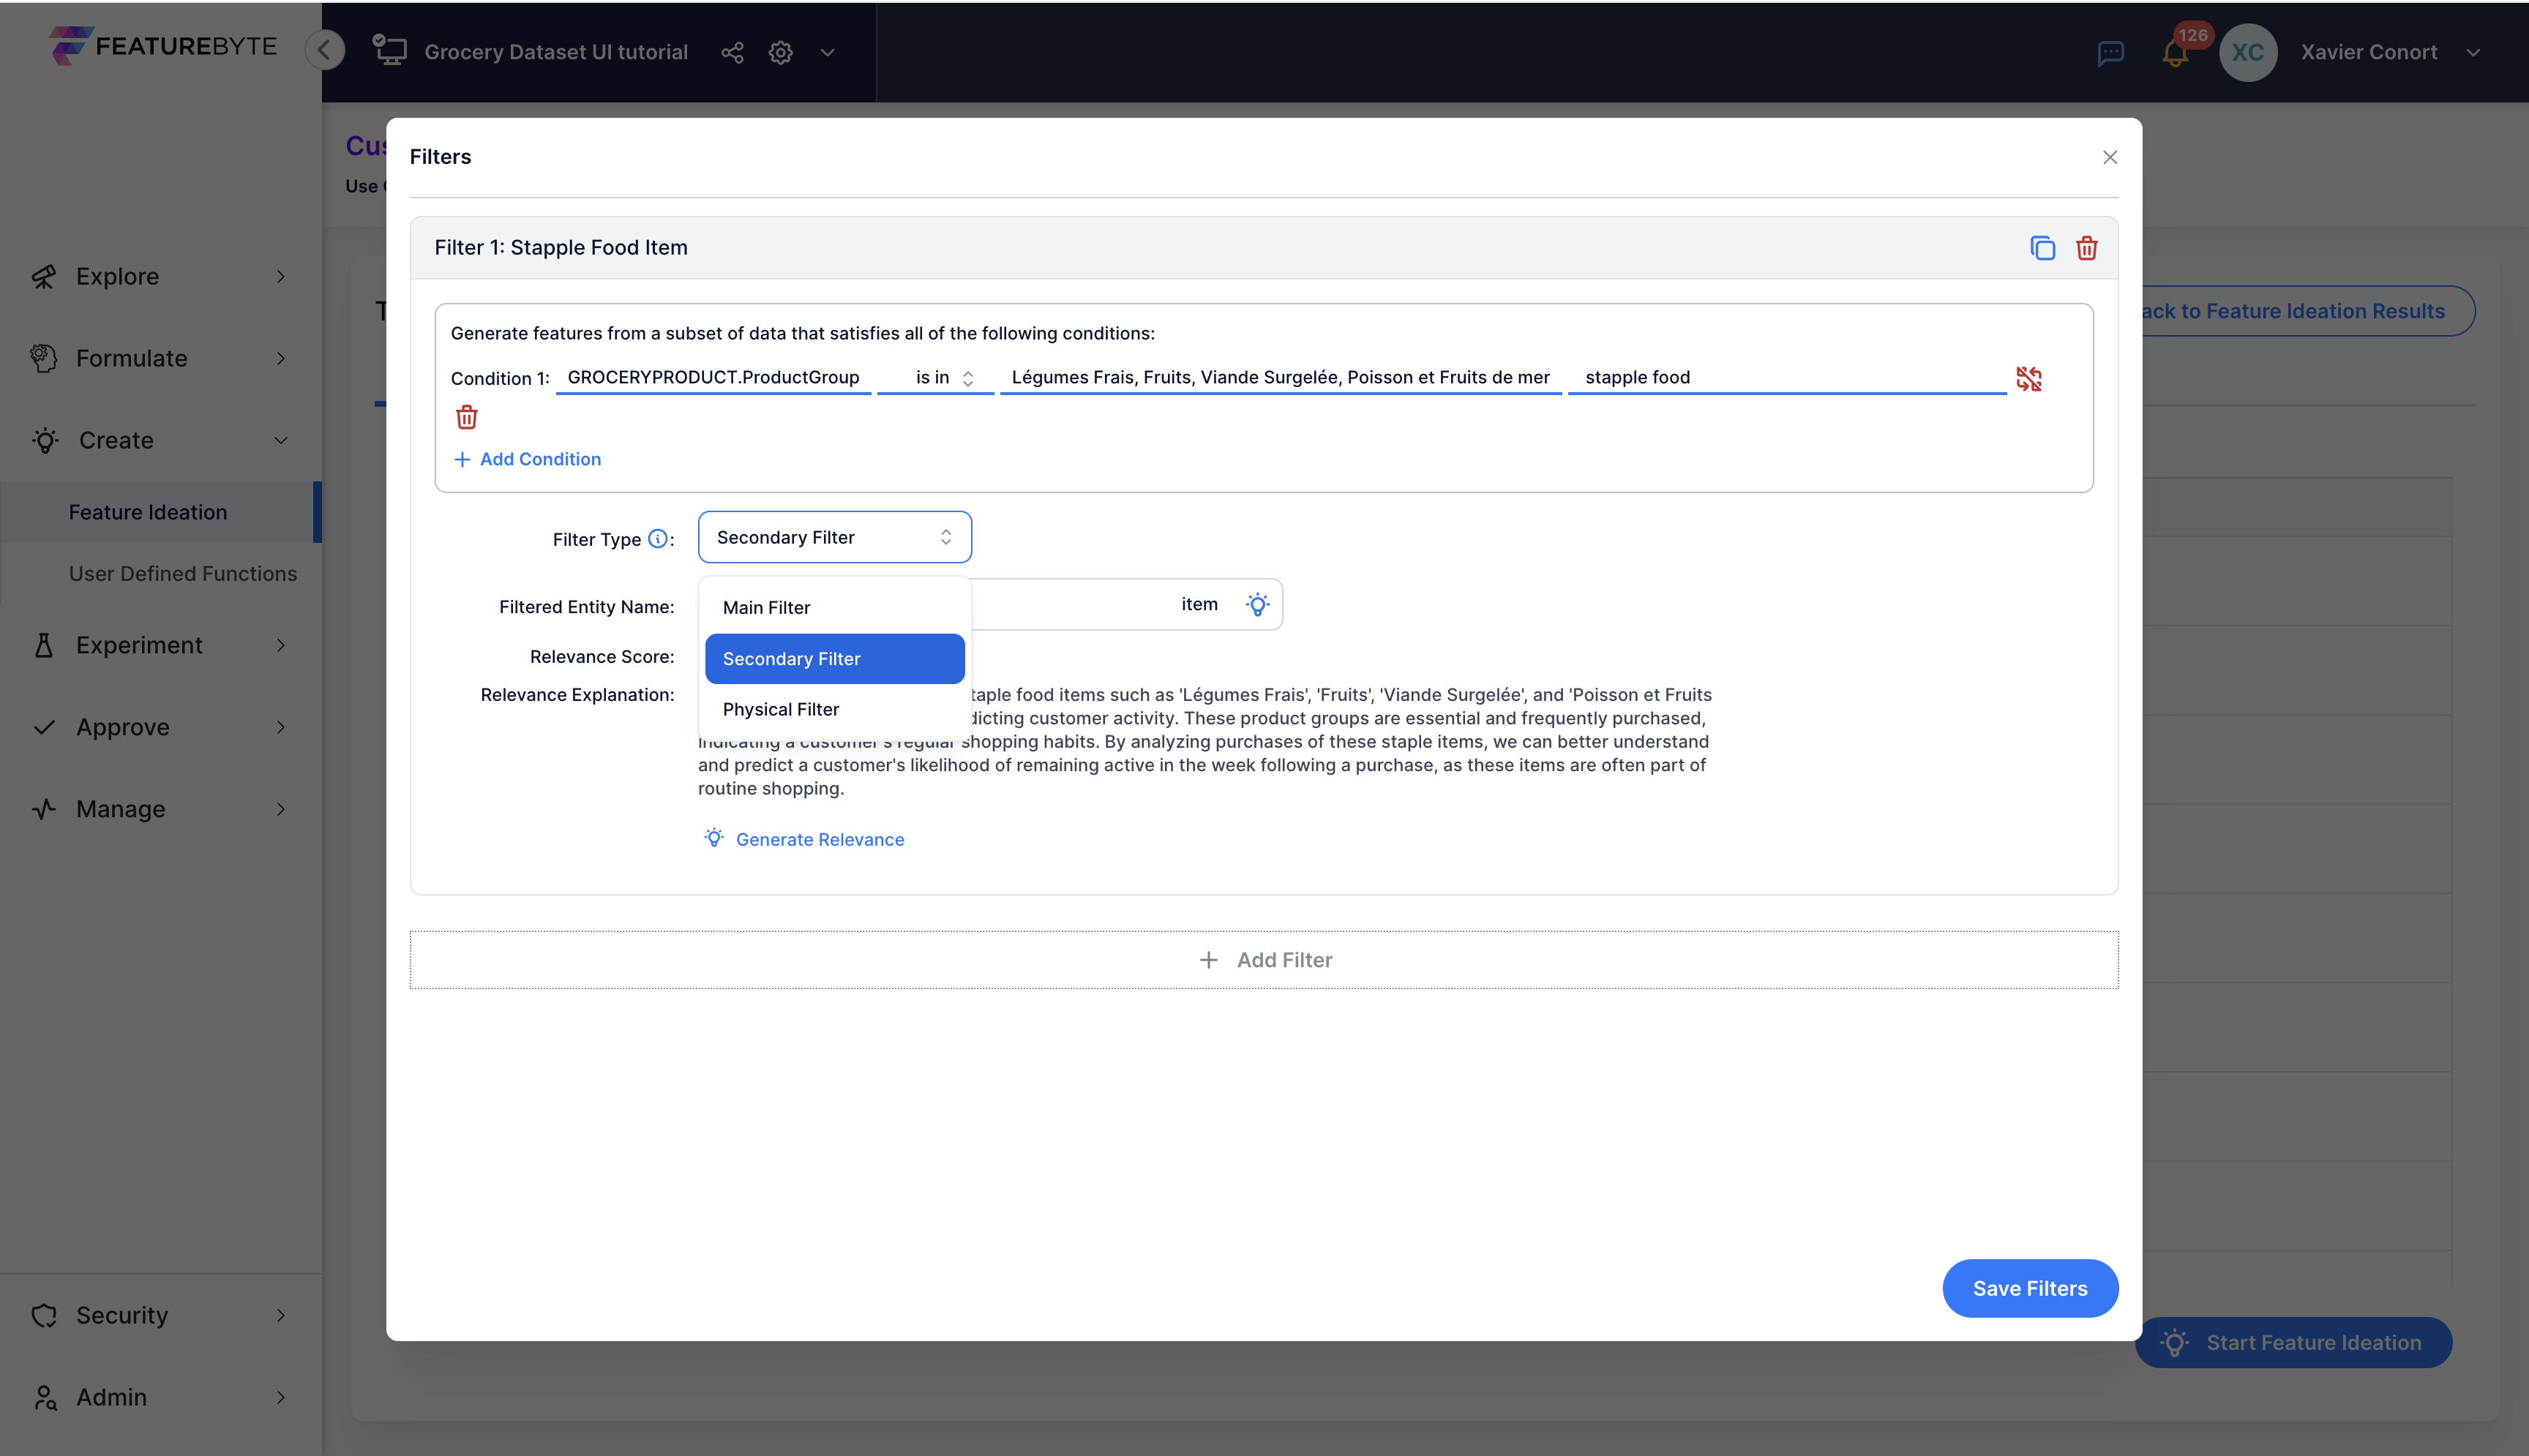Click the Experiment flask icon

click(x=44, y=645)
